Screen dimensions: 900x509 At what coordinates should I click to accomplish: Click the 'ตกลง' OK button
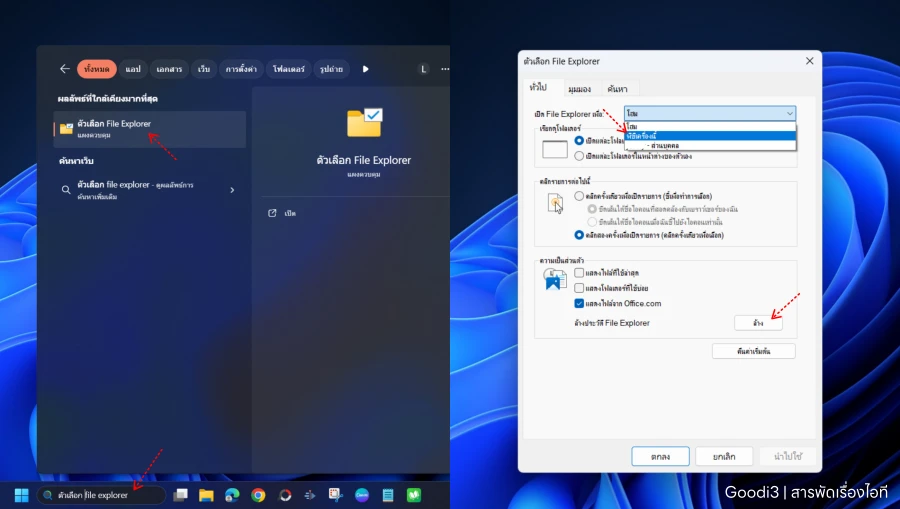[x=660, y=456]
